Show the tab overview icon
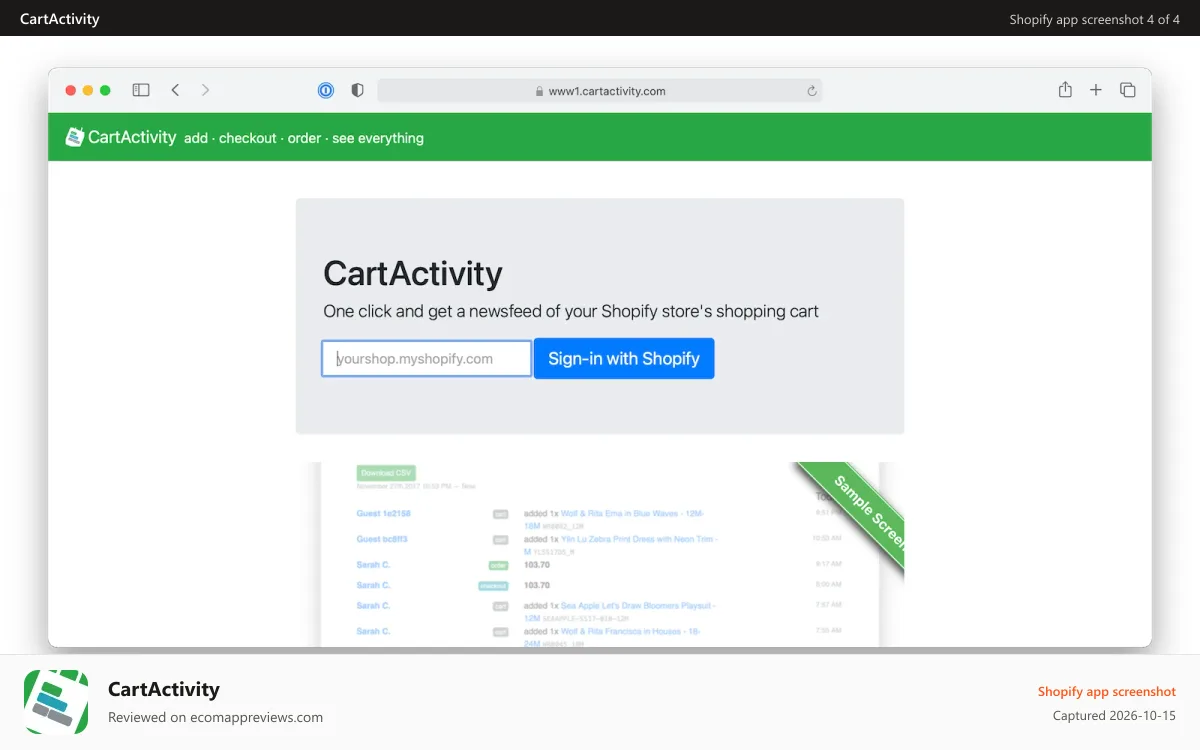Image resolution: width=1200 pixels, height=750 pixels. tap(1128, 90)
